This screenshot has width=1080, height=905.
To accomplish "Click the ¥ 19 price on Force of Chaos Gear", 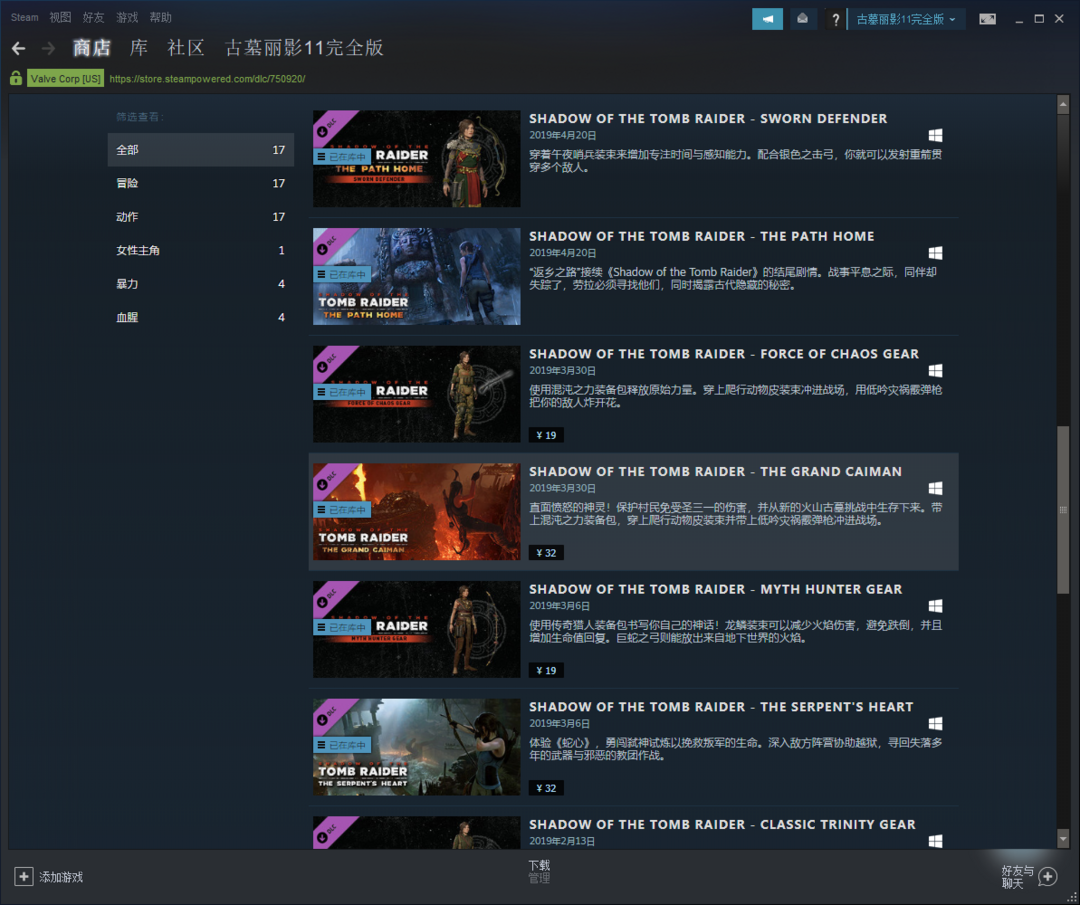I will pos(546,435).
